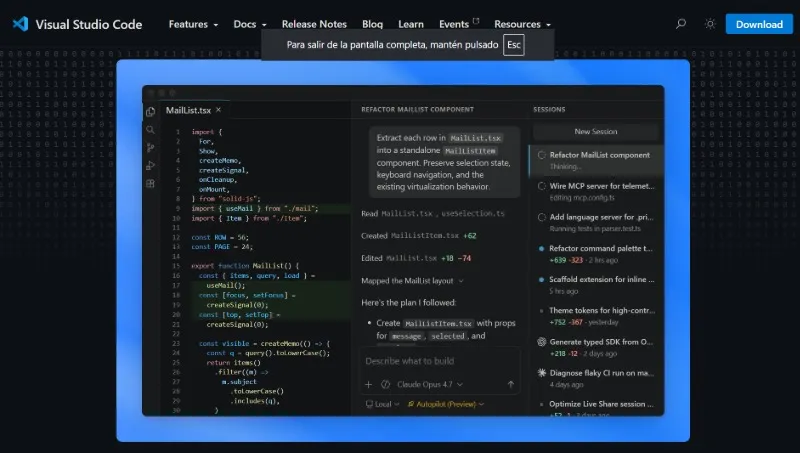Close the MailList.tsx tab with its X

218,110
